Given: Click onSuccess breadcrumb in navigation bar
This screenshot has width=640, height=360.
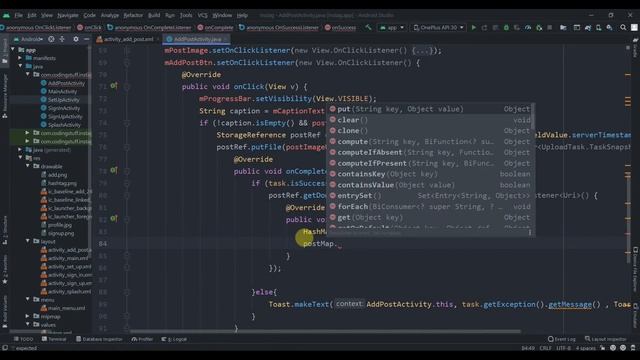Looking at the screenshot, I should click(x=340, y=27).
